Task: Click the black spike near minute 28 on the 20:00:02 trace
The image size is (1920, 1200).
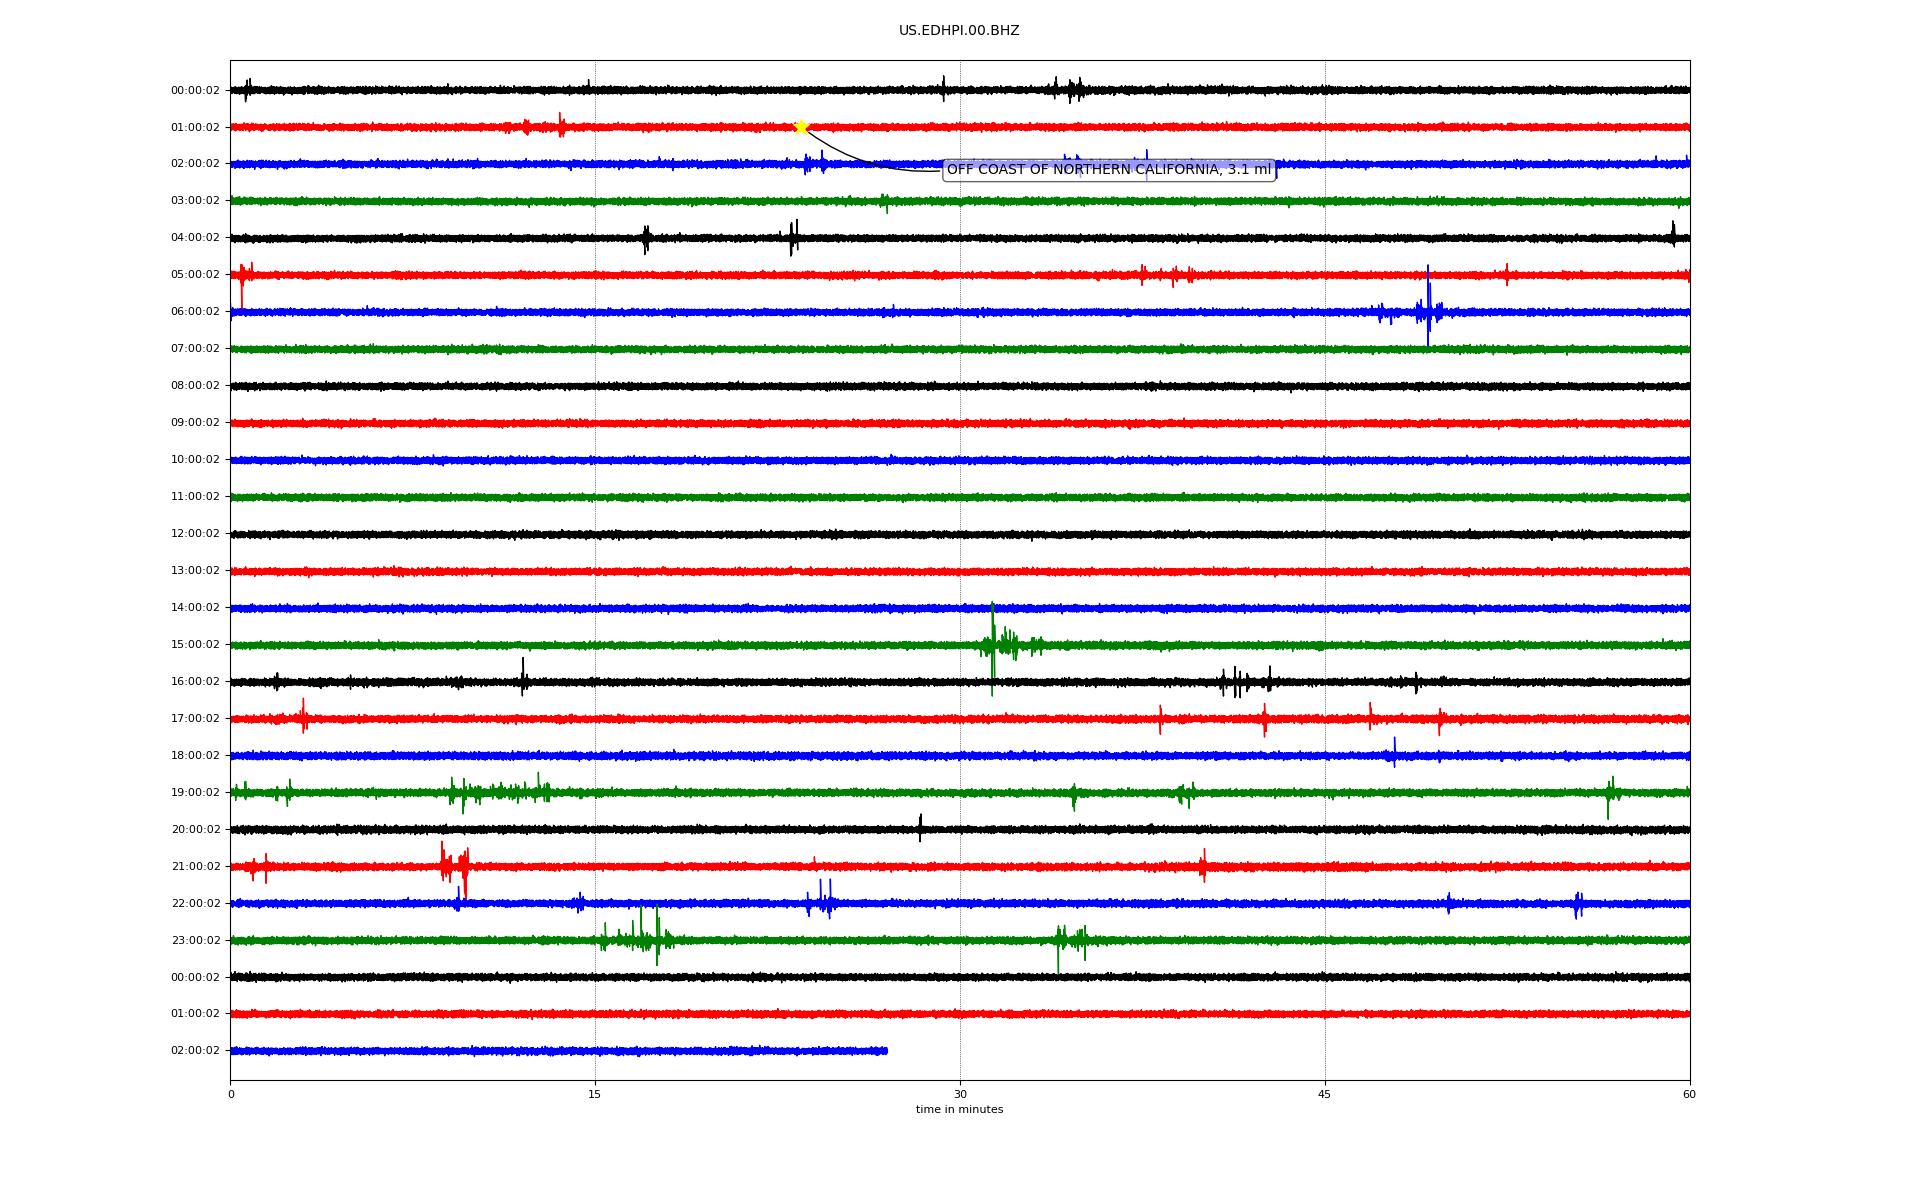Action: pyautogui.click(x=920, y=828)
